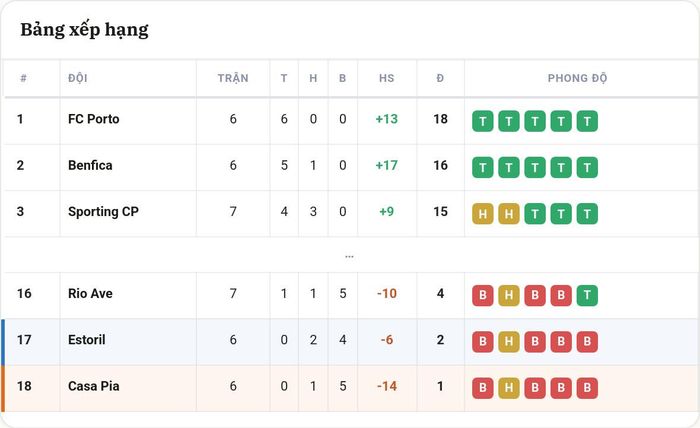
Task: Click Casa Pia's first red B badge
Action: (483, 388)
